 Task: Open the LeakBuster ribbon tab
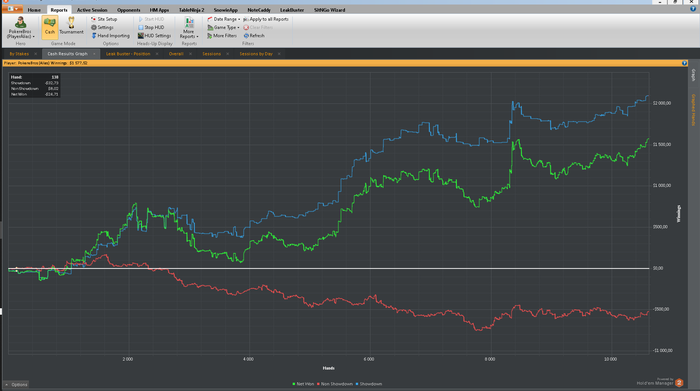pyautogui.click(x=292, y=10)
